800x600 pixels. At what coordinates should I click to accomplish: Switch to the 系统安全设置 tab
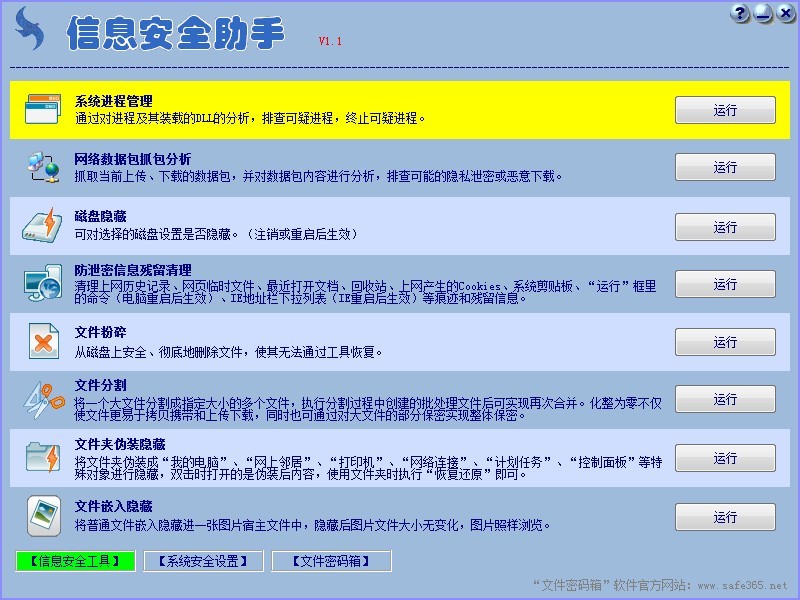203,561
